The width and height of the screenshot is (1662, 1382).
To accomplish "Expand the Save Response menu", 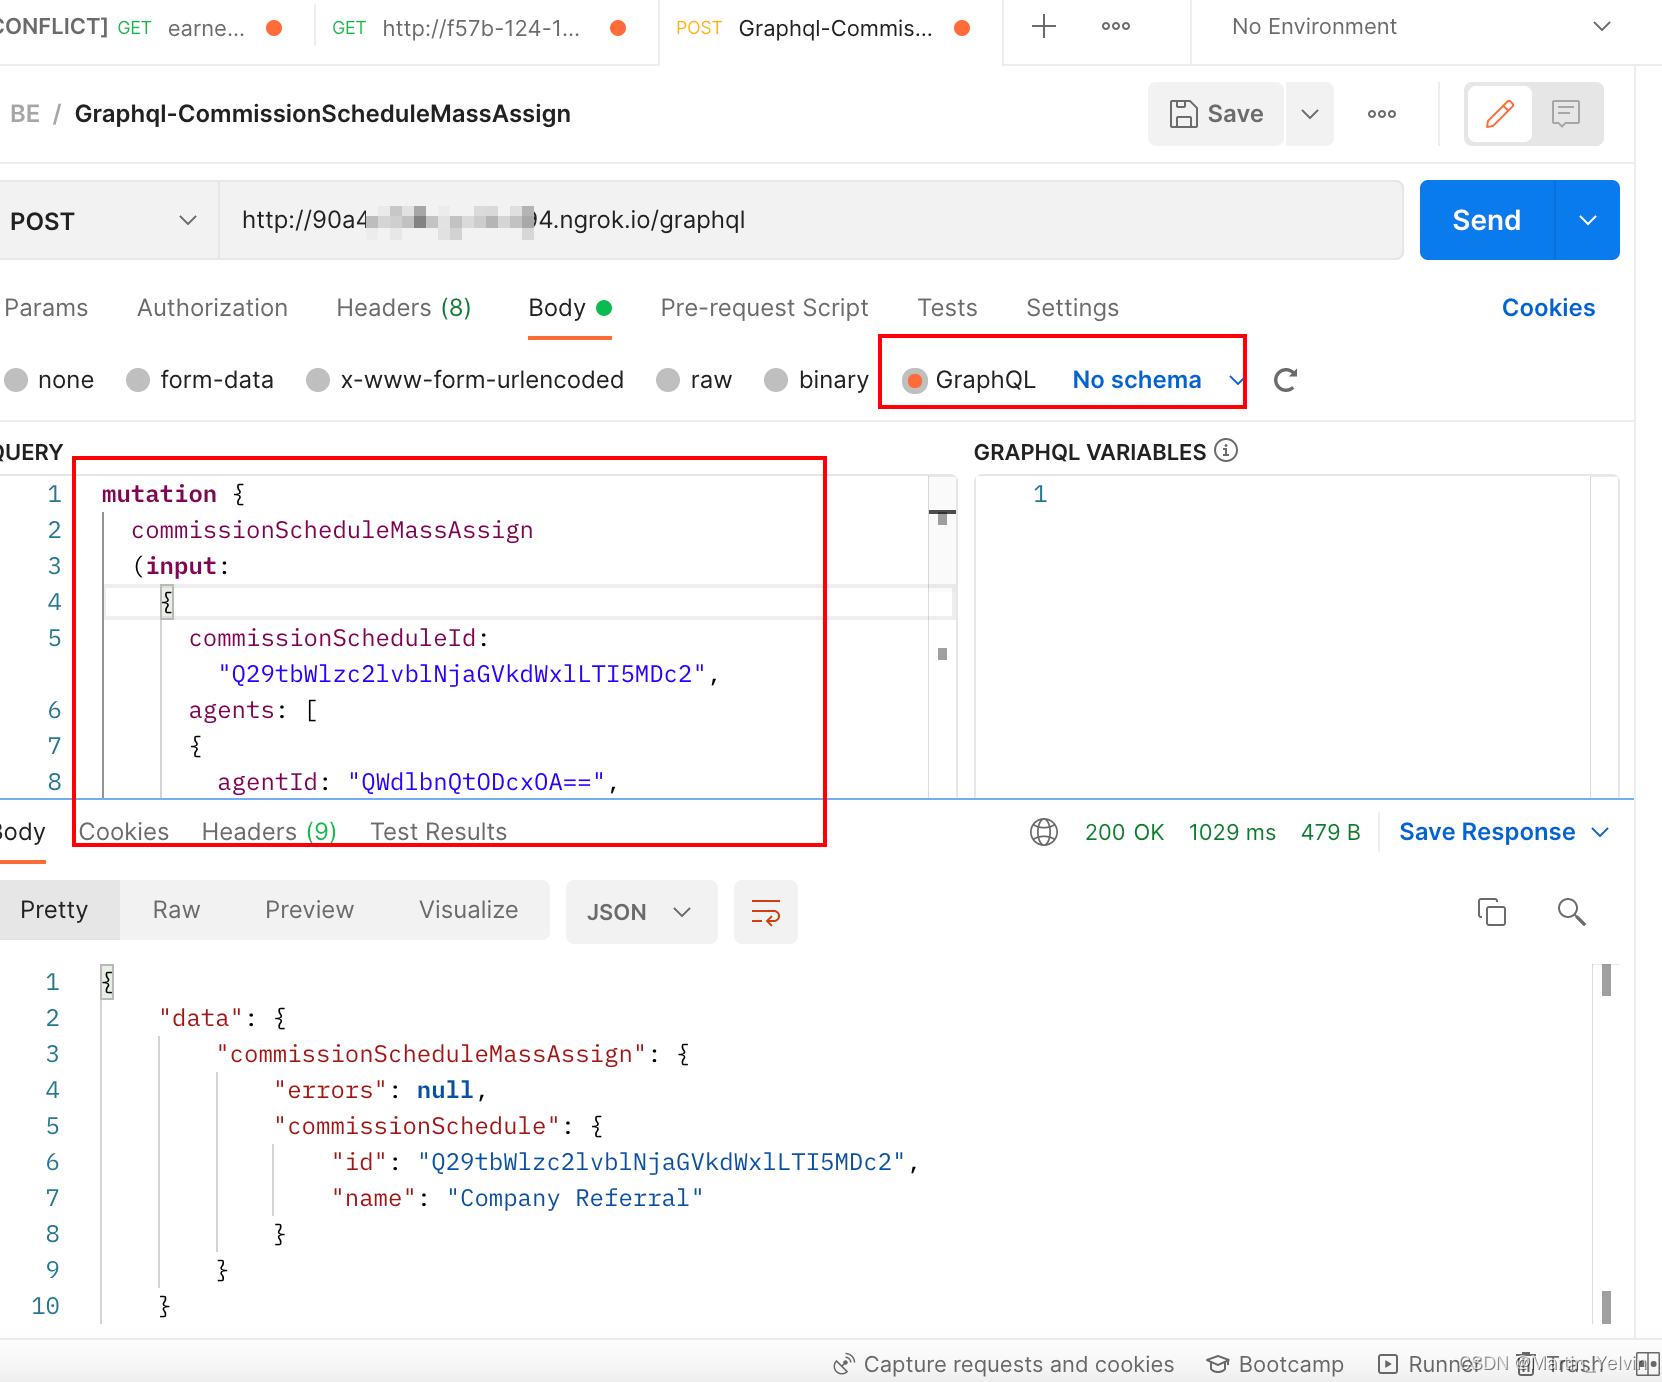I will click(x=1504, y=832).
